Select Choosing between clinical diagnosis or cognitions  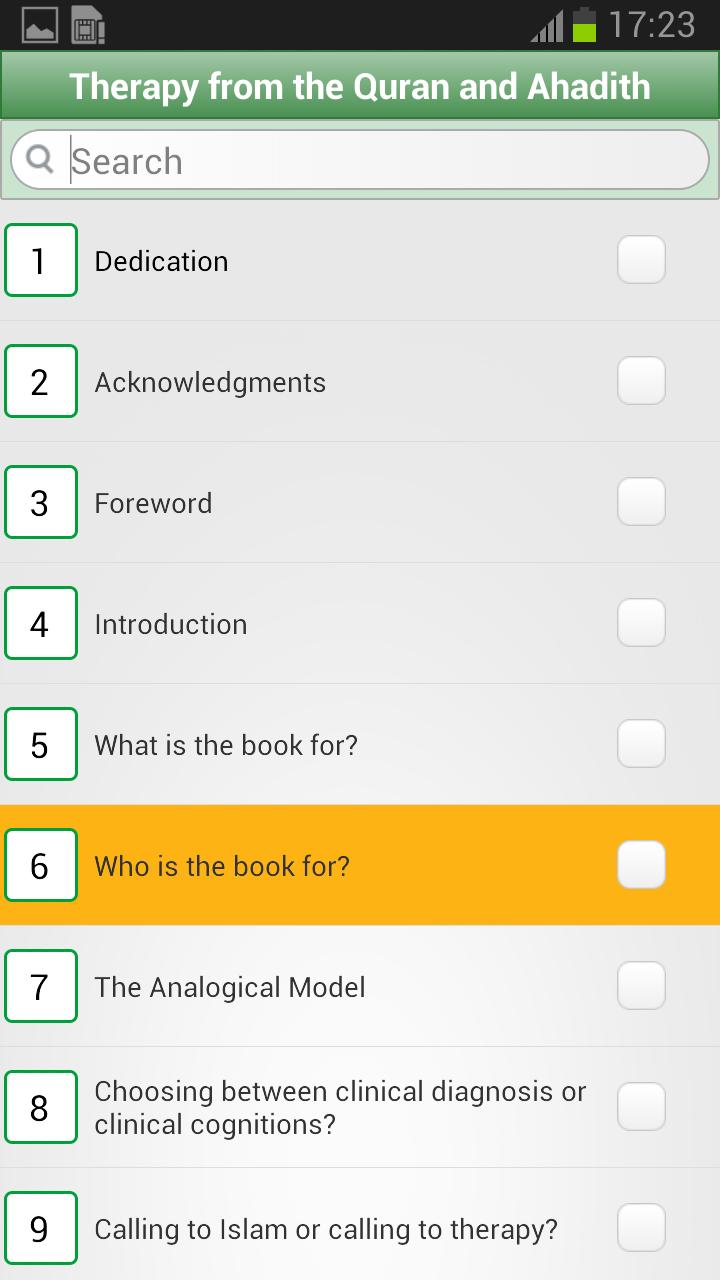[340, 1108]
